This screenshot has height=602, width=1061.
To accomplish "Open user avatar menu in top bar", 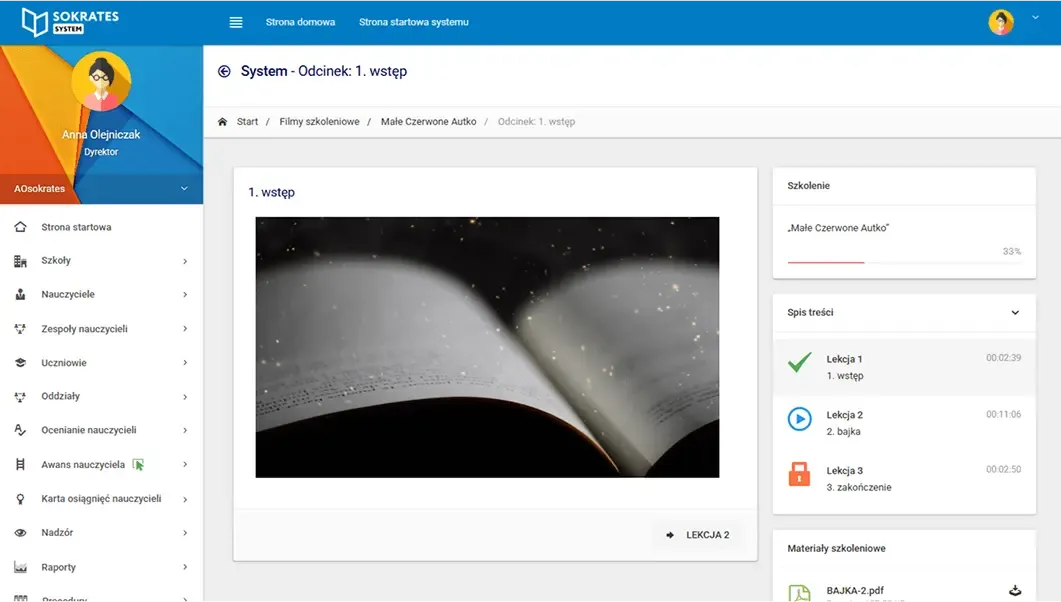I will [x=1001, y=22].
